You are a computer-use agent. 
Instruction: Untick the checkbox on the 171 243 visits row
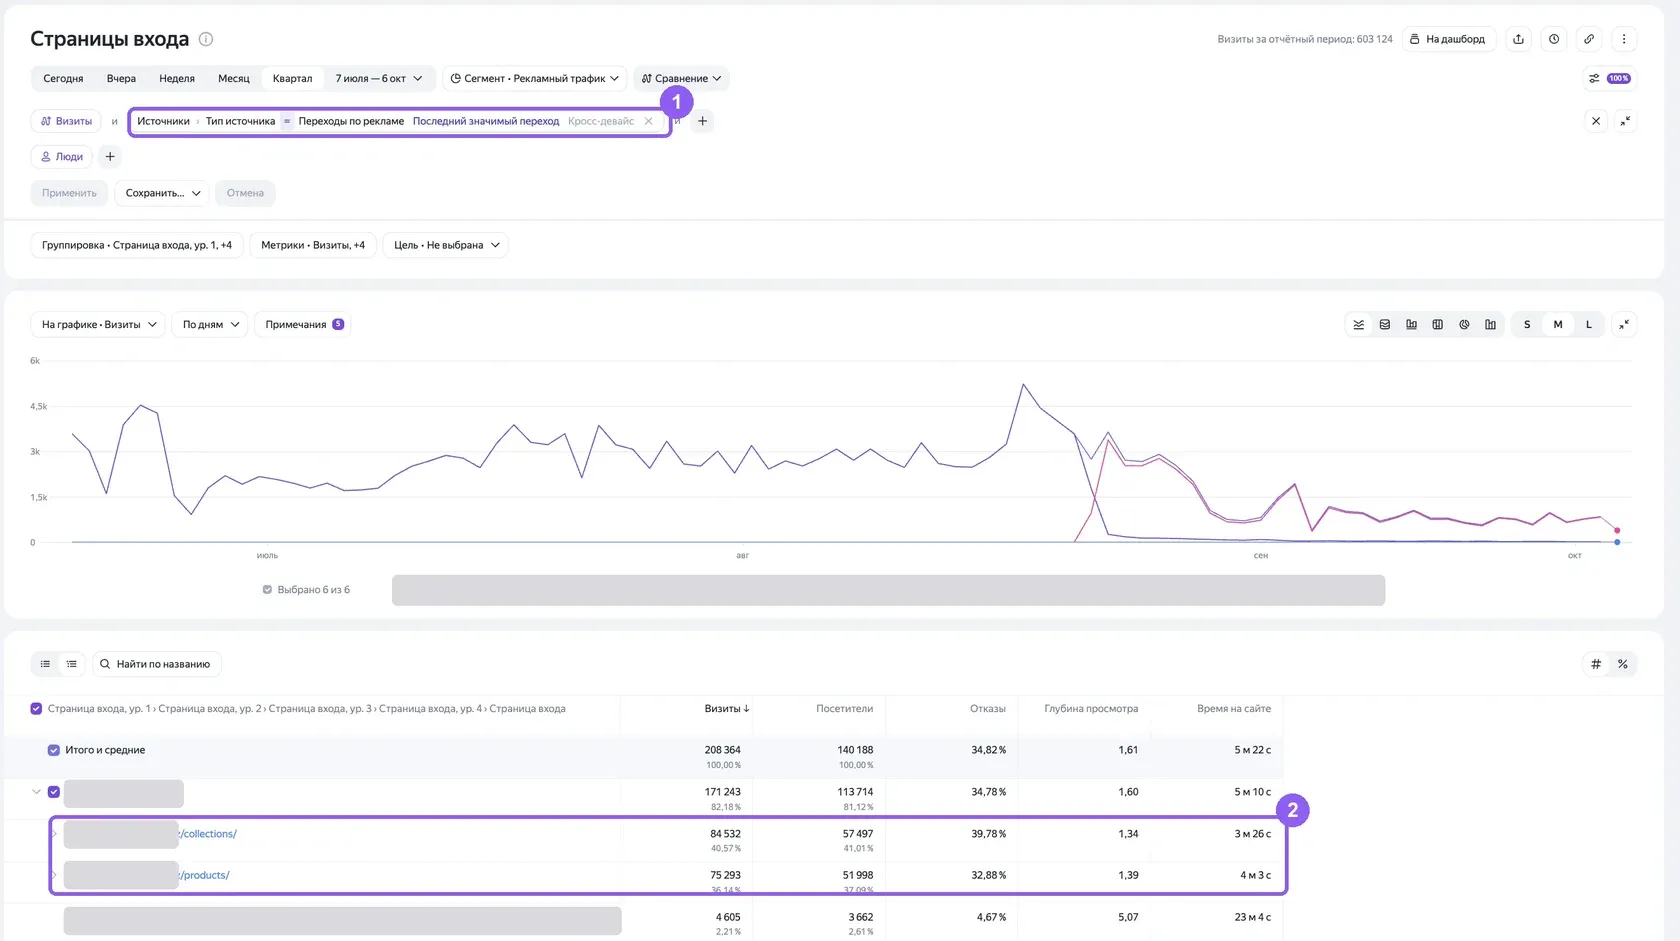pyautogui.click(x=54, y=792)
